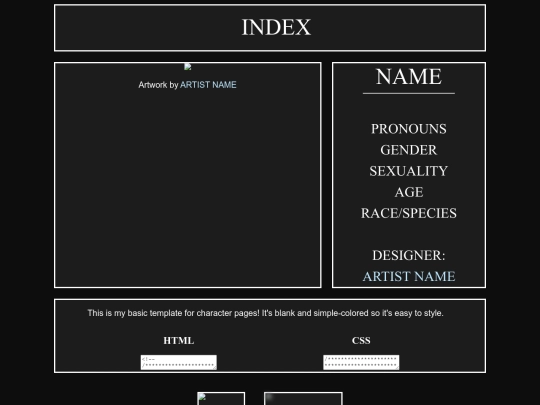Select the PRONOUNS text

(x=409, y=129)
